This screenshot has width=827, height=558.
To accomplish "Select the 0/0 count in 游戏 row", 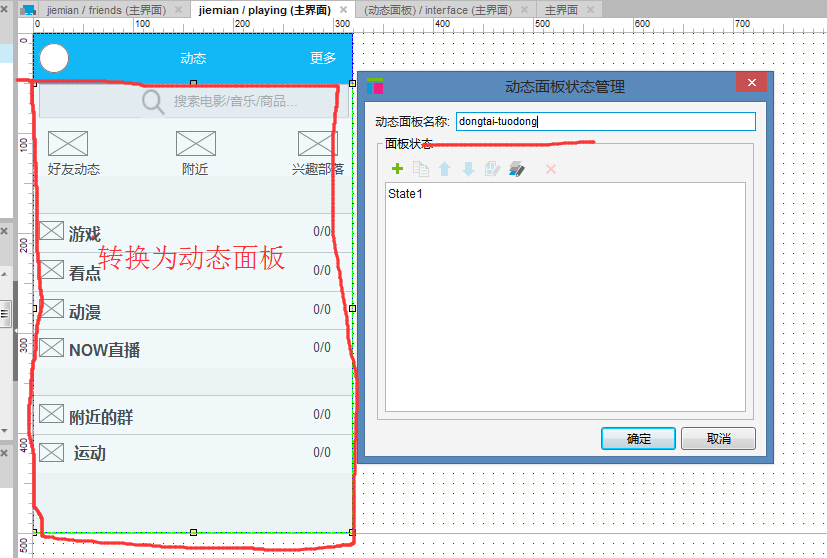I will click(322, 232).
